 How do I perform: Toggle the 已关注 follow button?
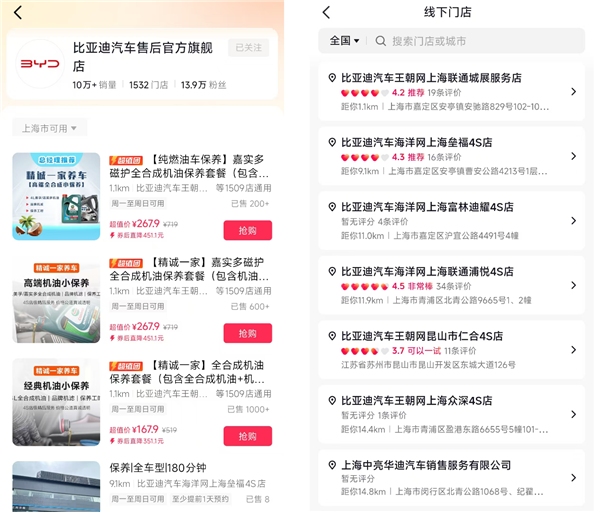[x=248, y=48]
